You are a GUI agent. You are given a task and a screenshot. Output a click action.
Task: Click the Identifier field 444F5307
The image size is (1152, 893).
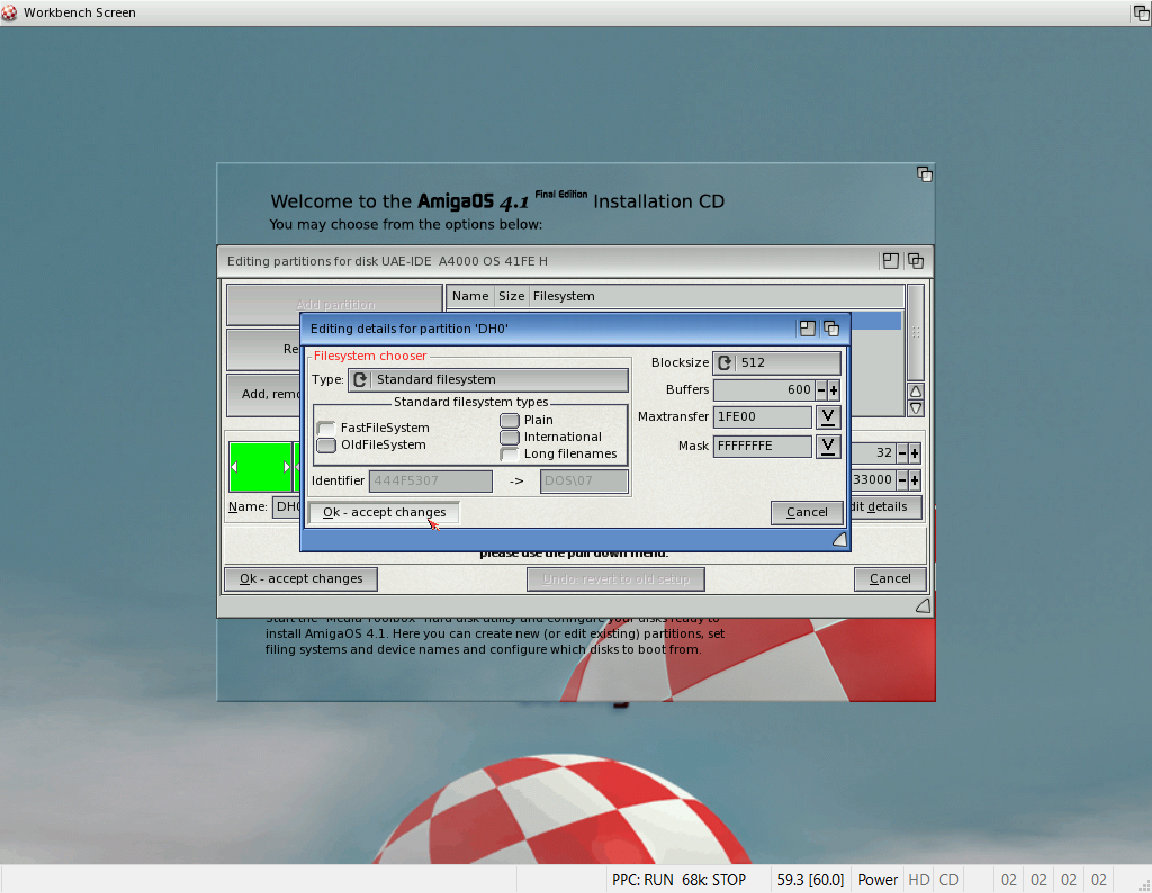(431, 481)
